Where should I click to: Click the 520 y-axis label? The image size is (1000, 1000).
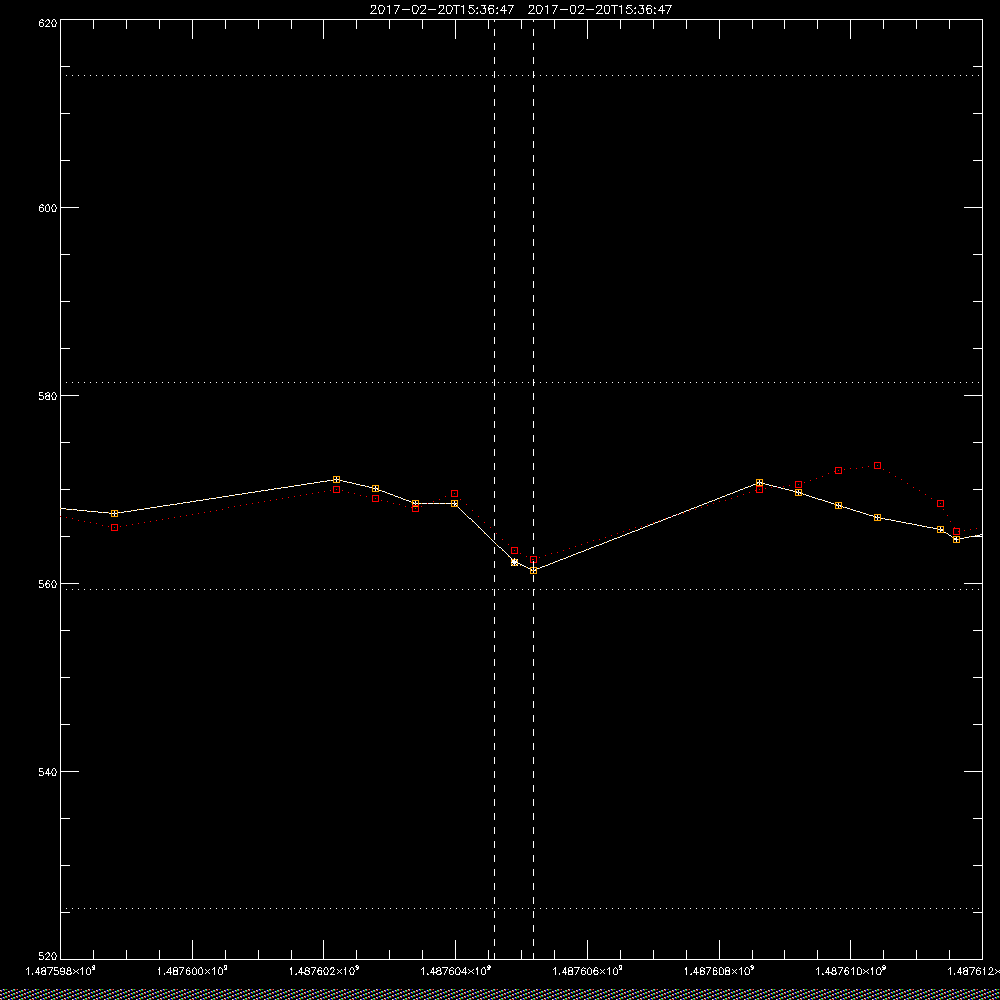coord(48,957)
